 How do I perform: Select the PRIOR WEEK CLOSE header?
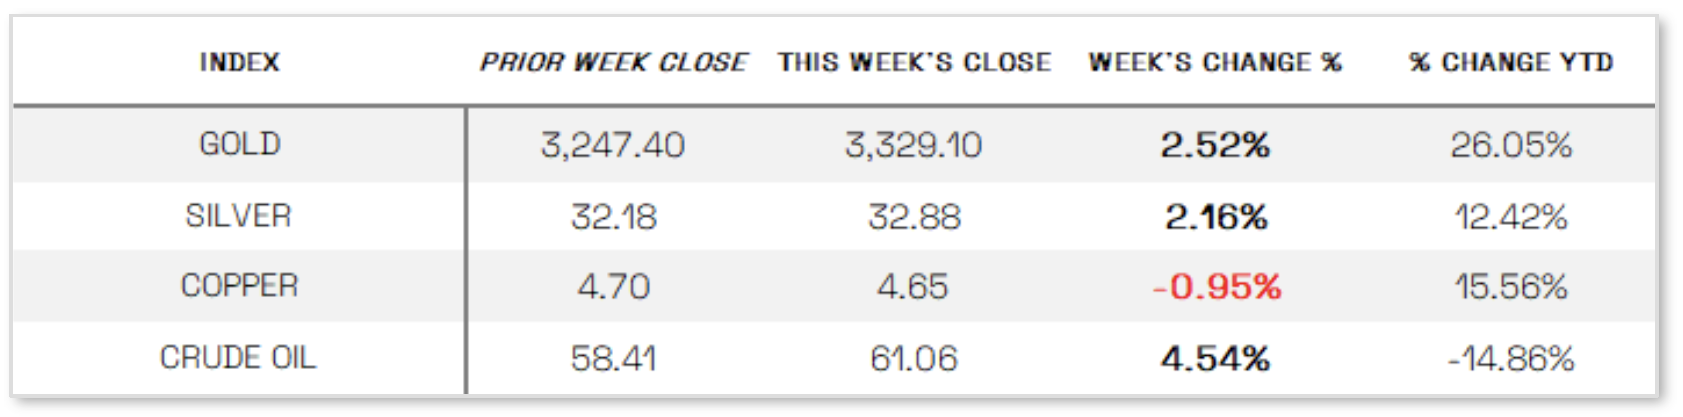(613, 62)
